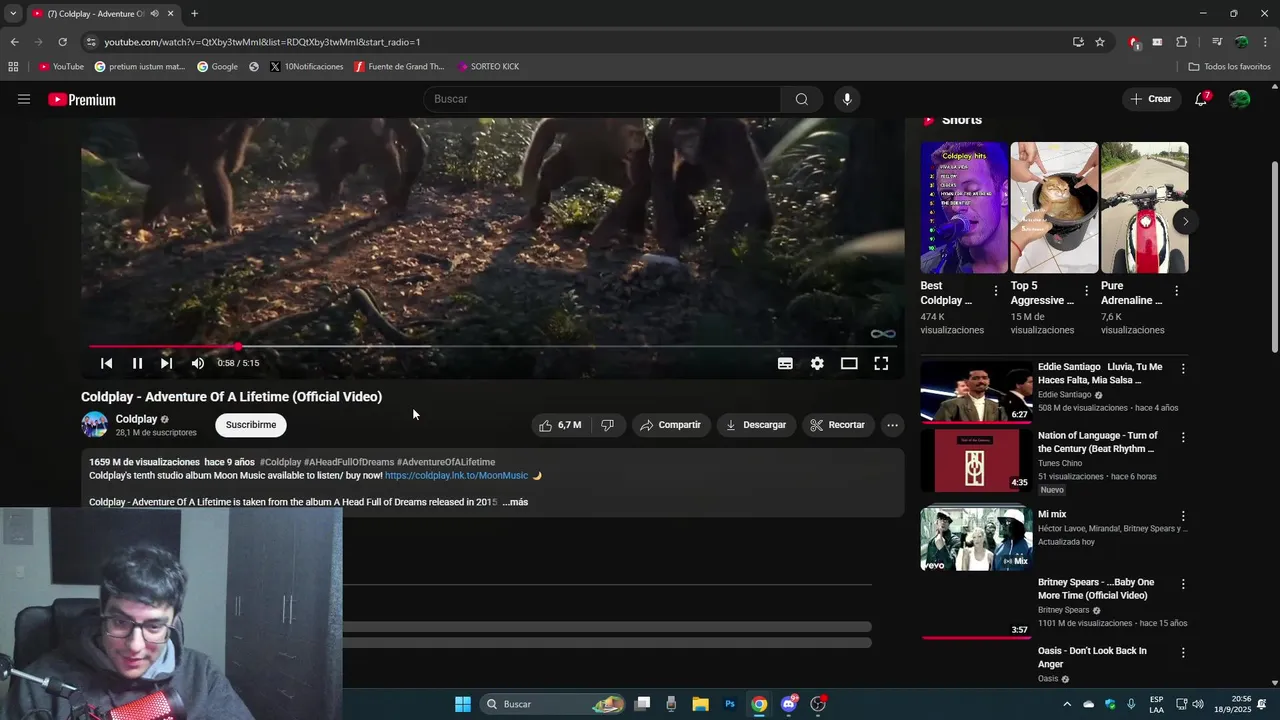Open the YouTube hamburger guide menu

(24, 99)
